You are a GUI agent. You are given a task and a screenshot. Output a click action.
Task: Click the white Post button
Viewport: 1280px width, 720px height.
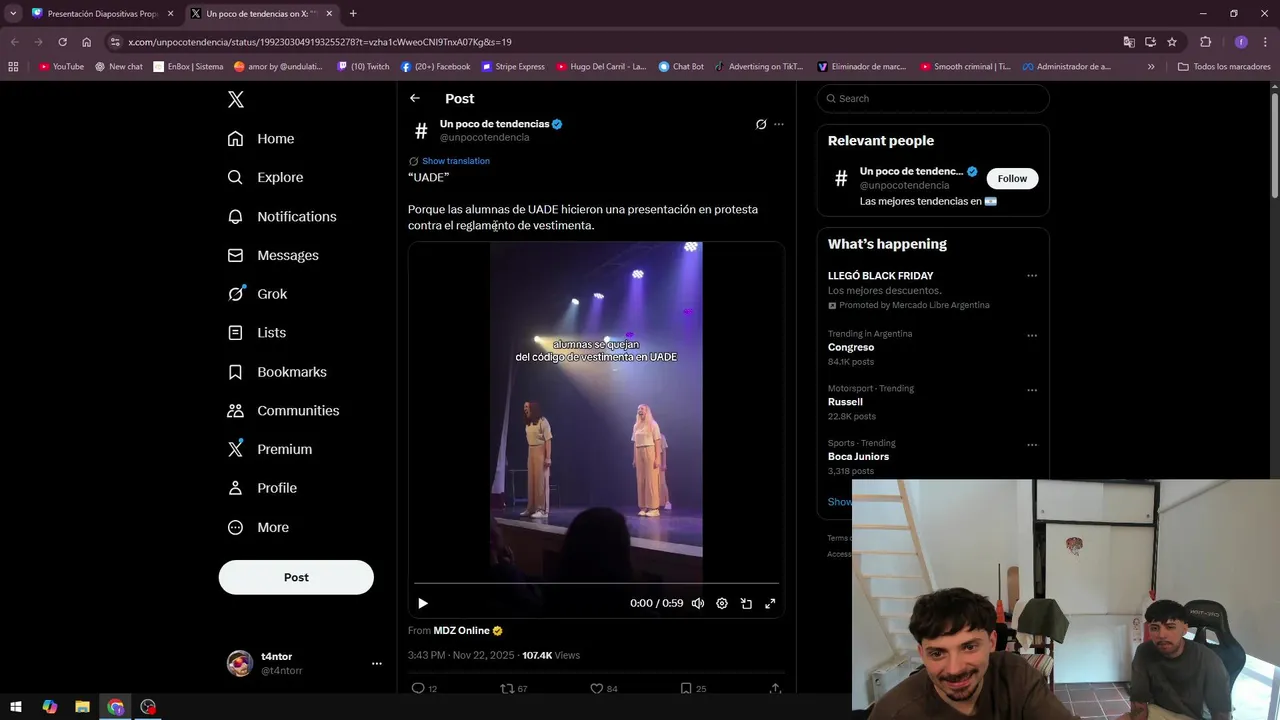pos(296,577)
